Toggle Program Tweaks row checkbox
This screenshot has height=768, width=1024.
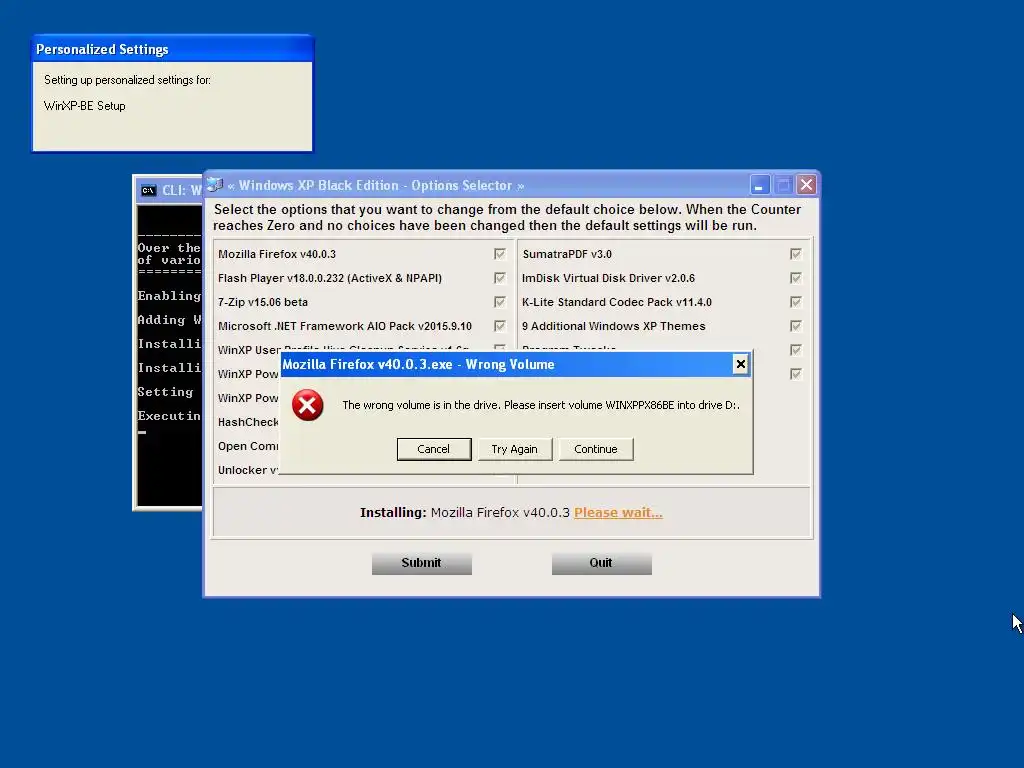[795, 350]
